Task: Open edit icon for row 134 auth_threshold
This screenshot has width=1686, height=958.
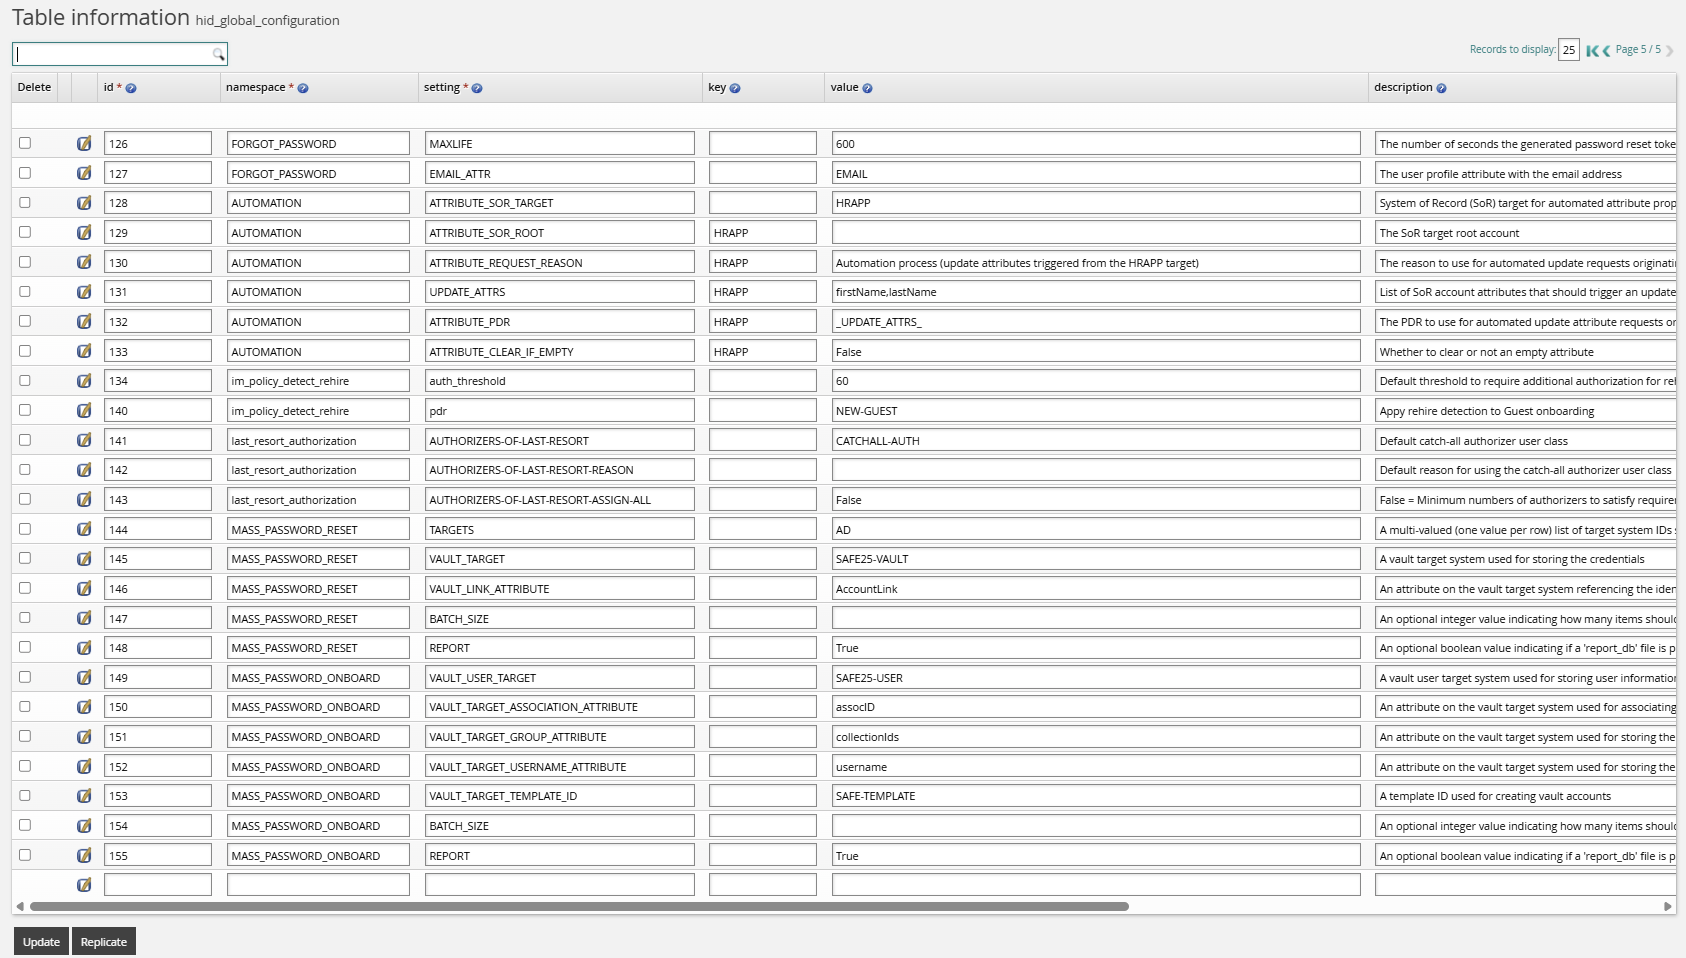Action: pos(84,381)
